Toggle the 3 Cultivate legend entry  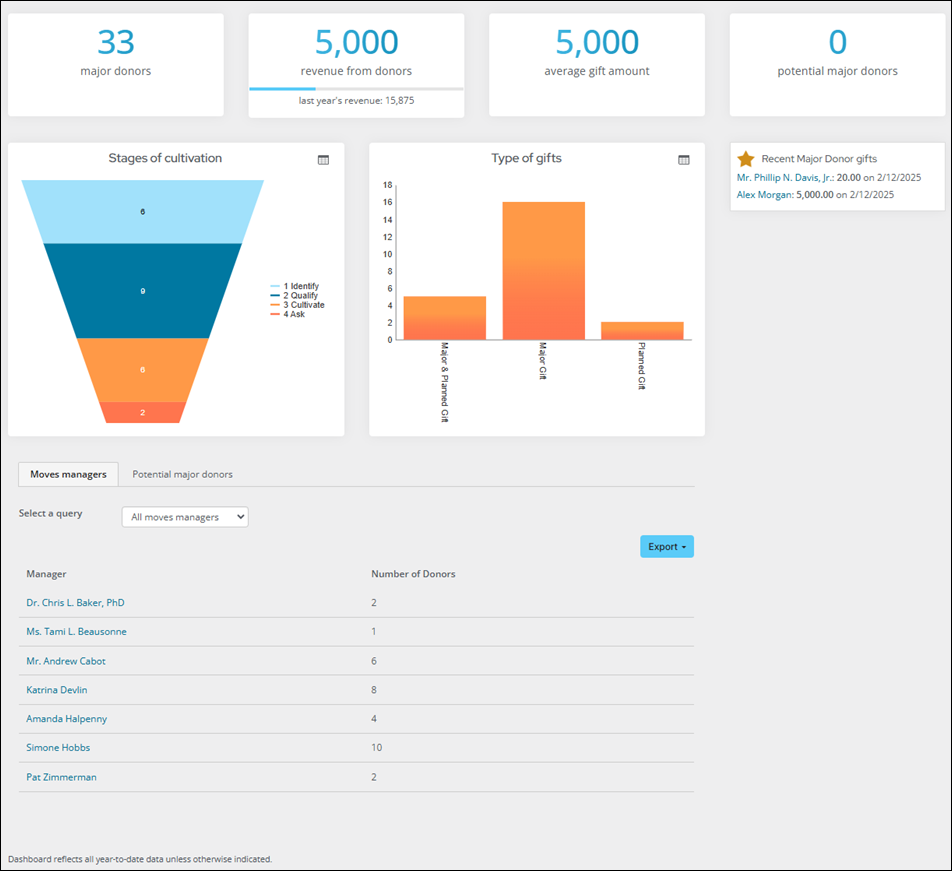pos(298,305)
